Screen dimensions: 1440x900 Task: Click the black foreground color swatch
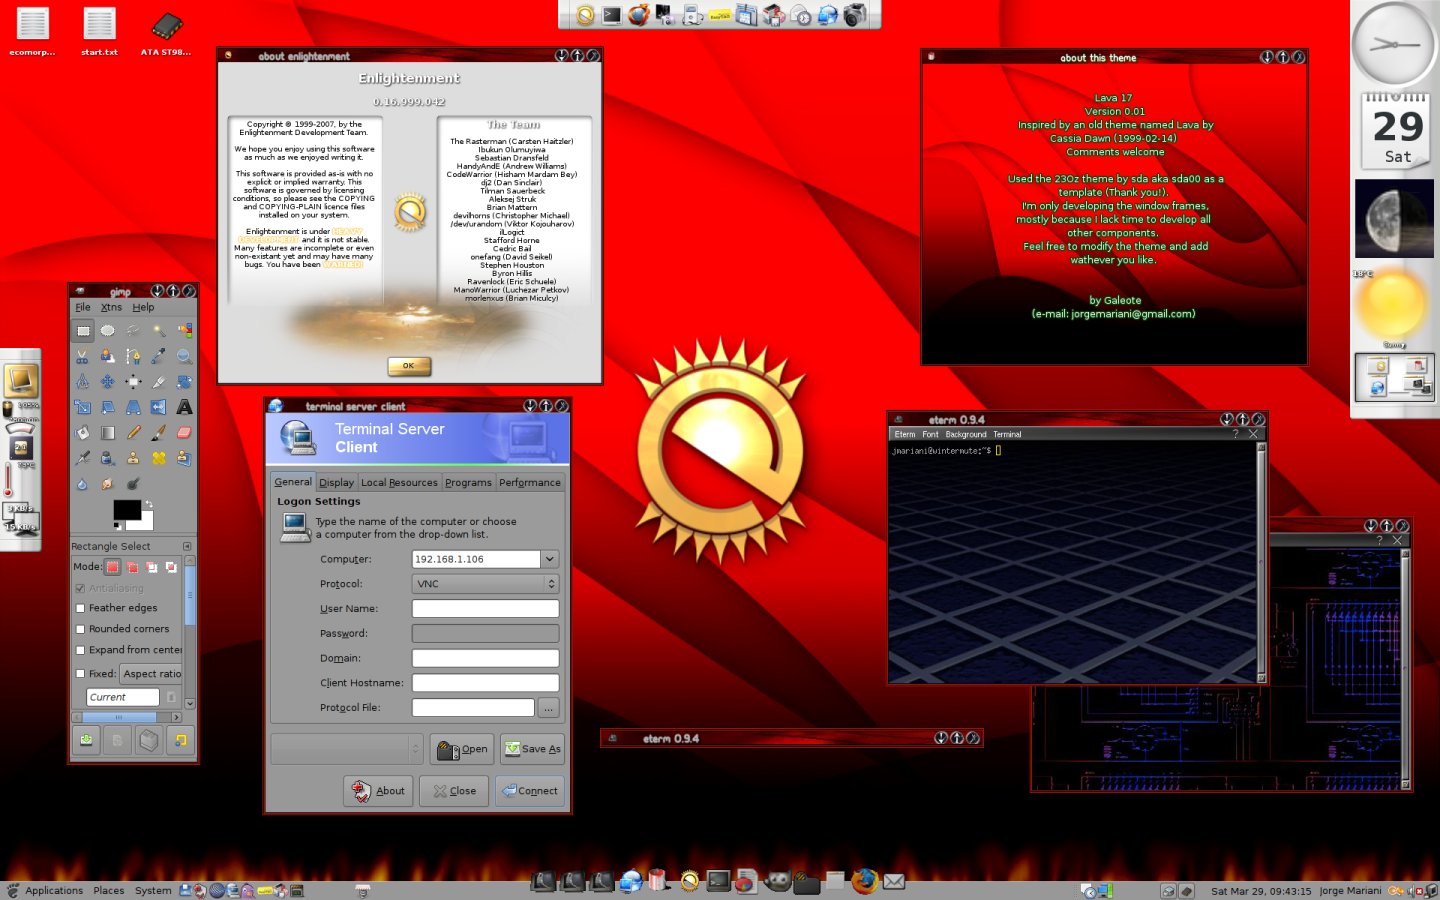coord(126,510)
